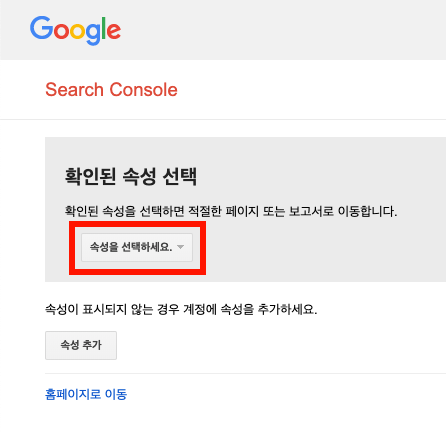Image resolution: width=446 pixels, height=436 pixels.
Task: Click the Google logo
Action: click(x=75, y=30)
